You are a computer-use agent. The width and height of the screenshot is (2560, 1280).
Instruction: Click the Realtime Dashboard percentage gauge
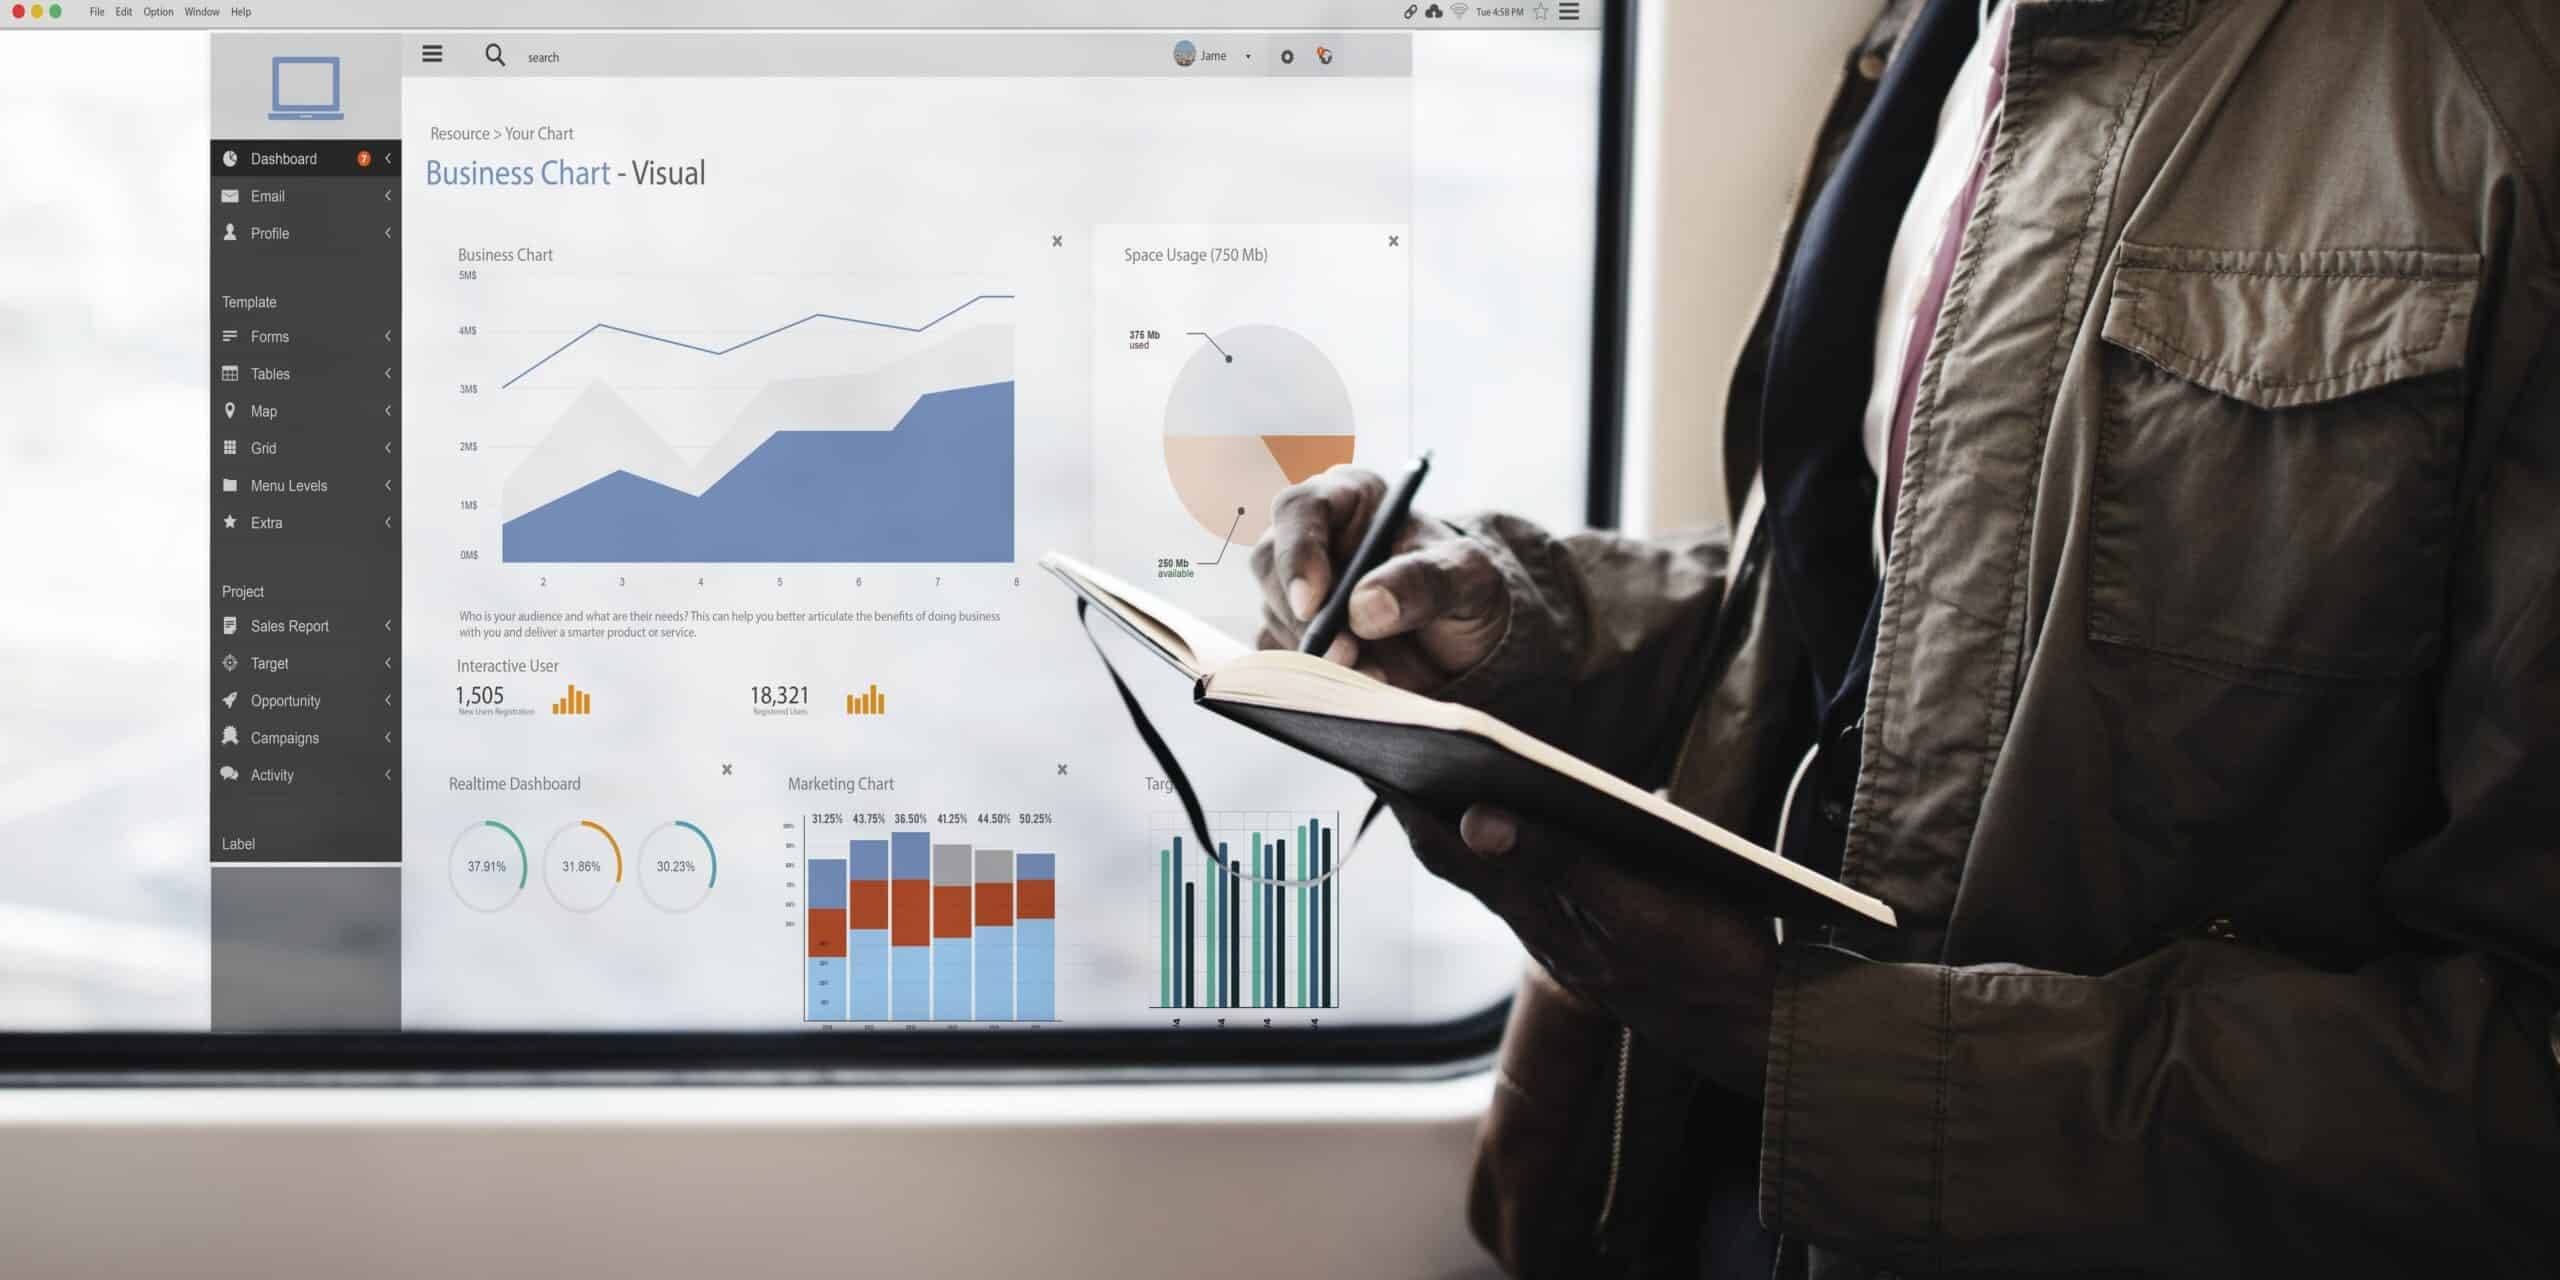click(487, 865)
